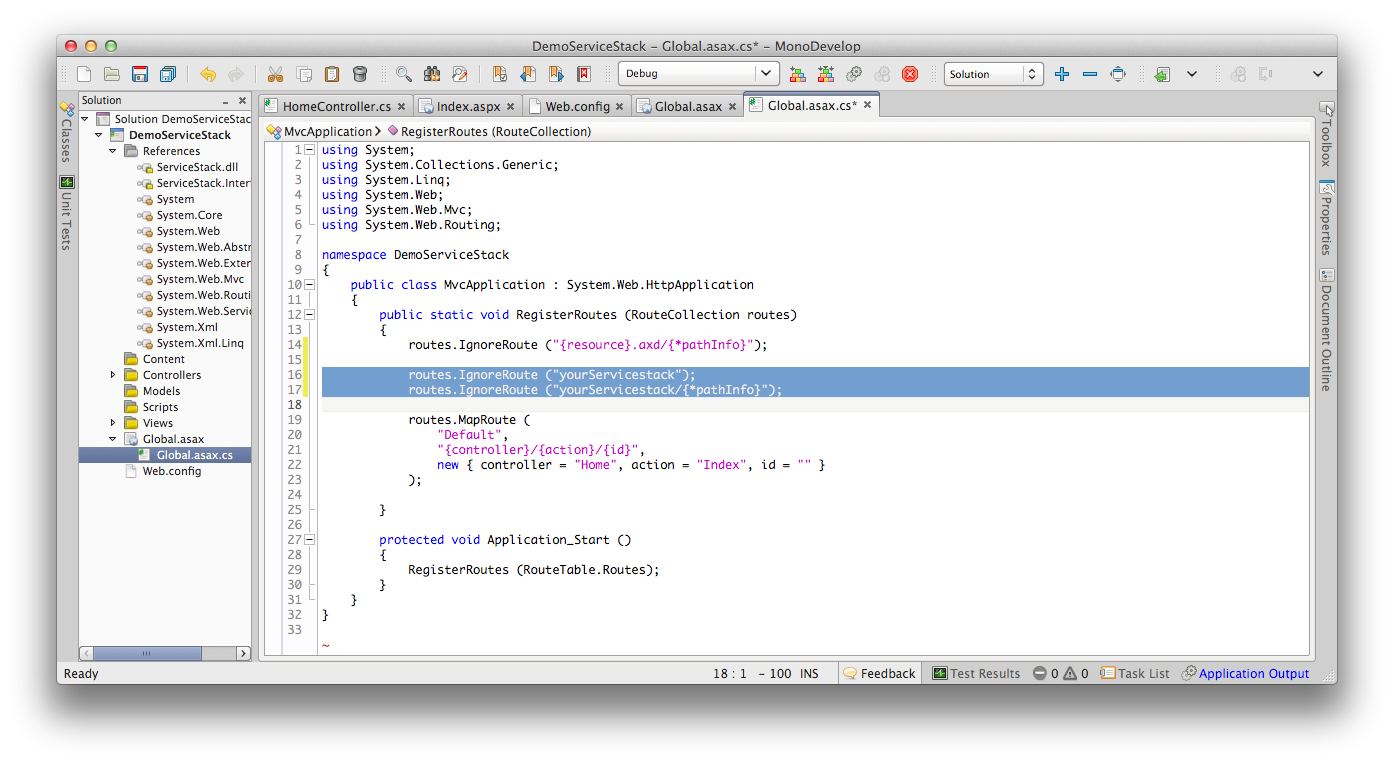Click the Stop build icon
Screen dimensions: 1394x763
pyautogui.click(x=910, y=74)
